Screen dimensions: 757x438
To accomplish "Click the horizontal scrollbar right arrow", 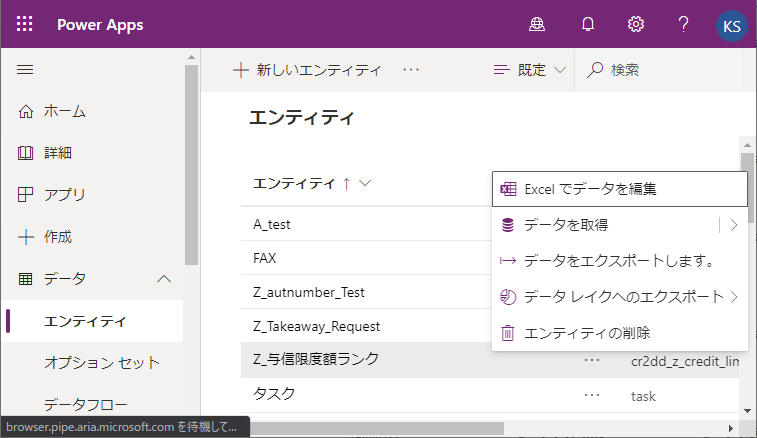I will [x=730, y=428].
